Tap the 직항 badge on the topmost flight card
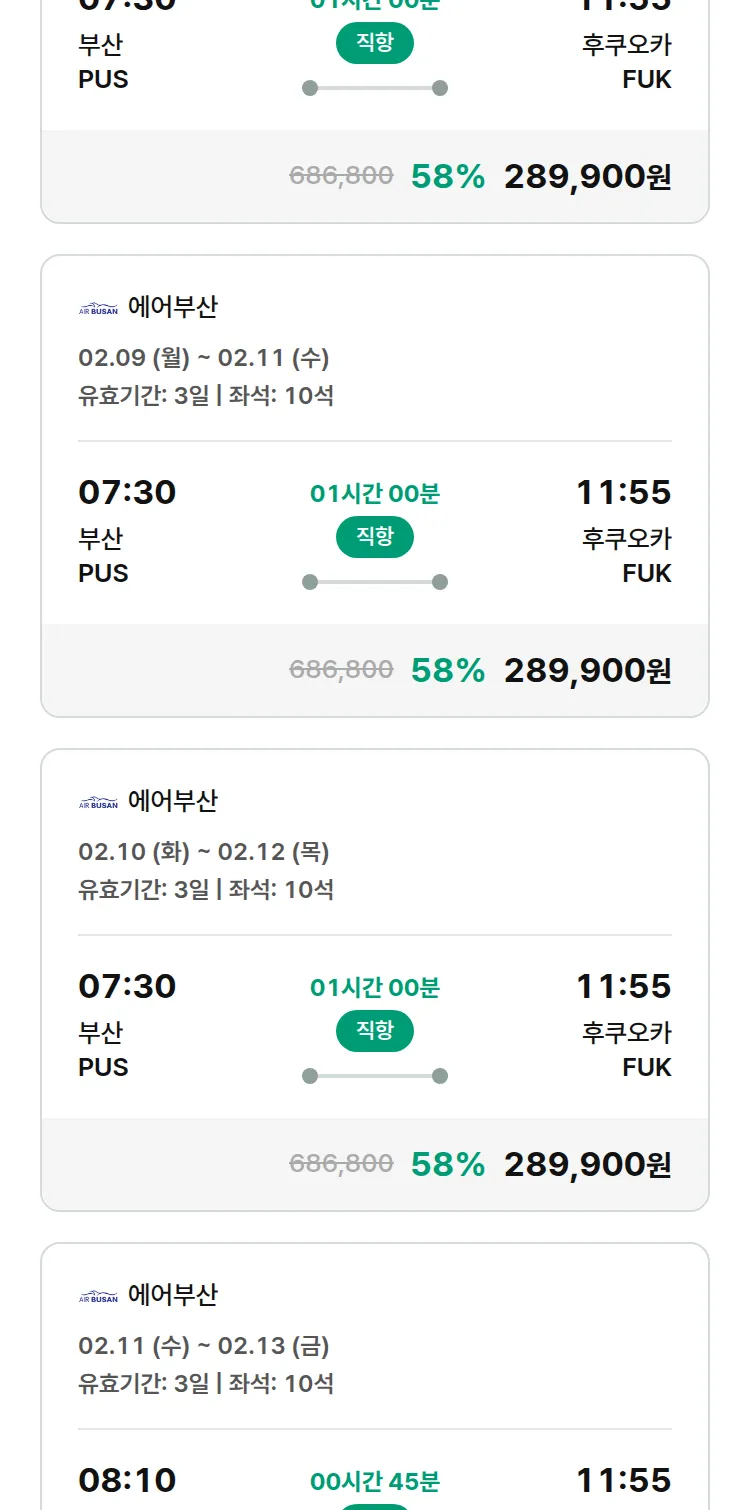Viewport: 750px width, 1510px height. point(375,43)
